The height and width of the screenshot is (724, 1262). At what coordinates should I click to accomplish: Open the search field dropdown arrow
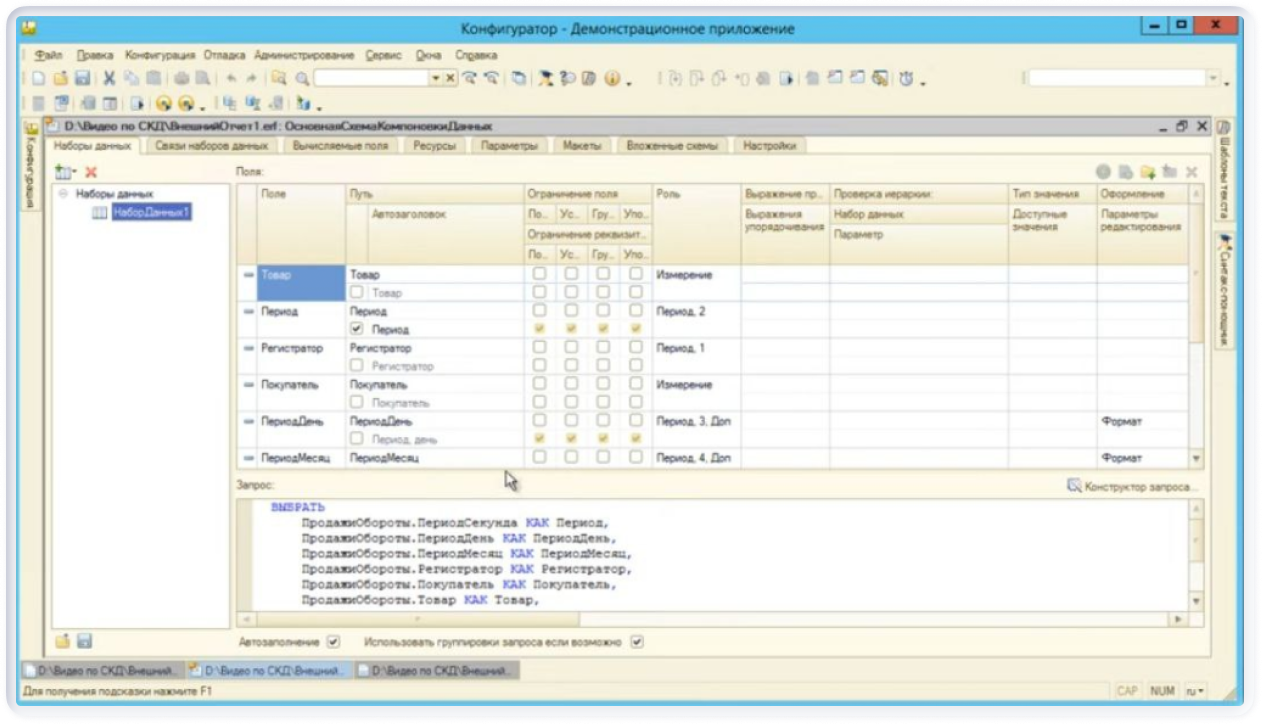click(436, 78)
